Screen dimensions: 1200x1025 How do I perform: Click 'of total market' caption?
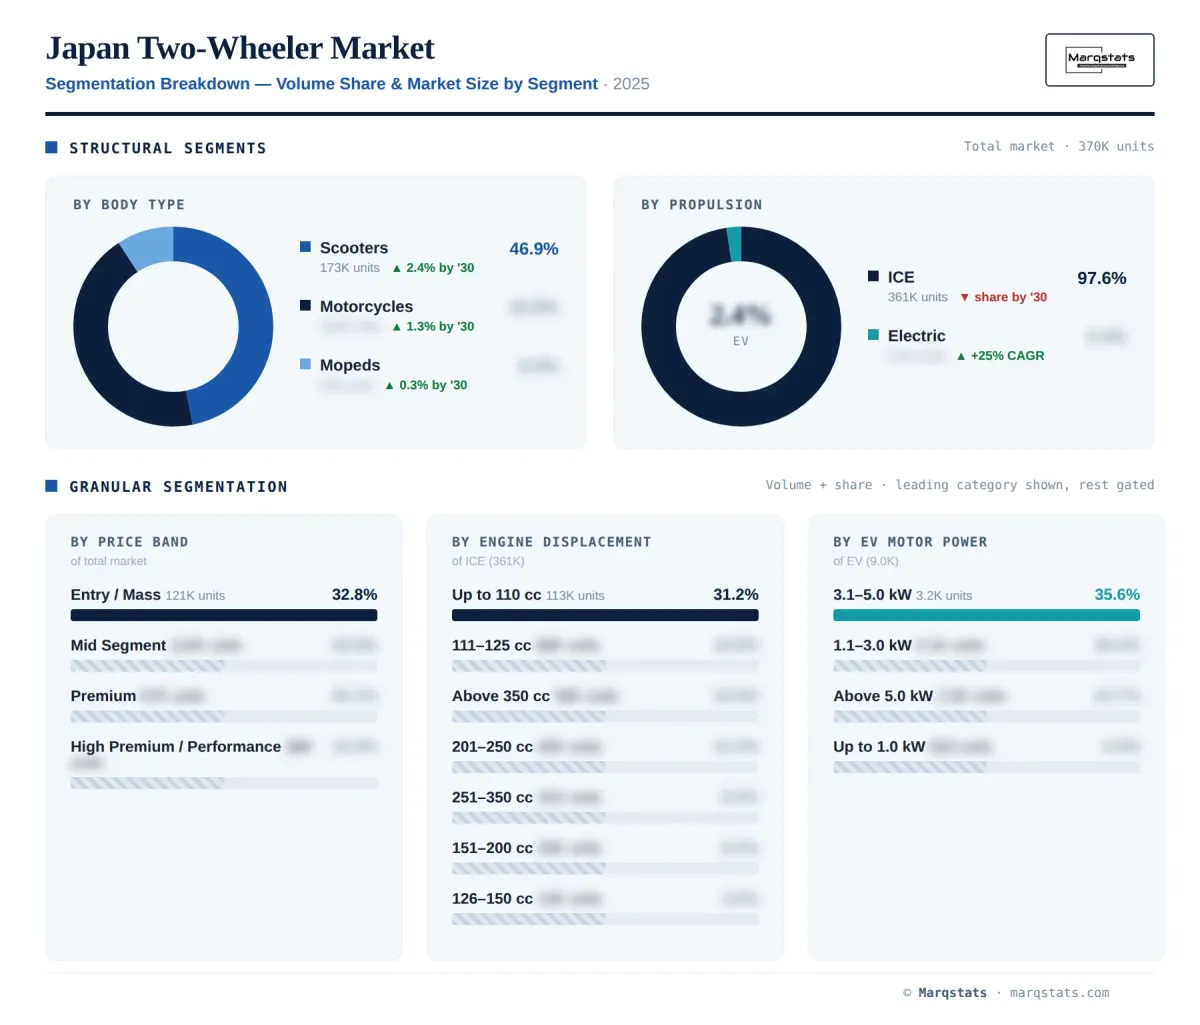(109, 561)
